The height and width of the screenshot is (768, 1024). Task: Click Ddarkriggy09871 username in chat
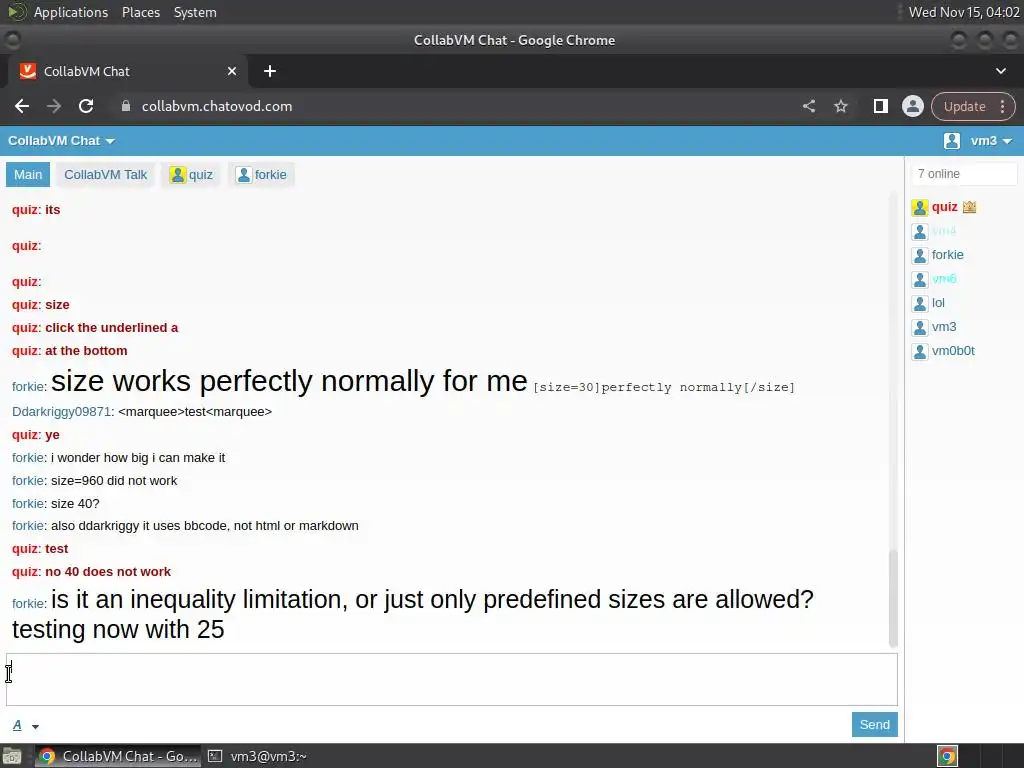[x=61, y=411]
